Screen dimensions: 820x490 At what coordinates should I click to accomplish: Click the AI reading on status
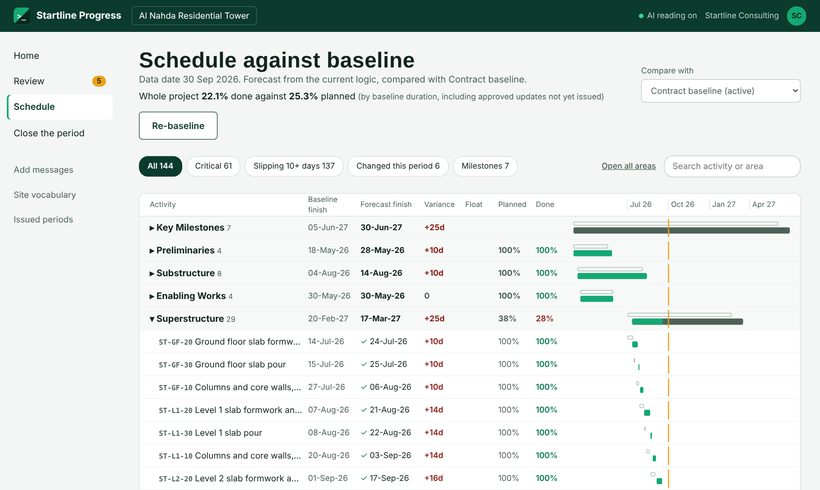tap(668, 16)
